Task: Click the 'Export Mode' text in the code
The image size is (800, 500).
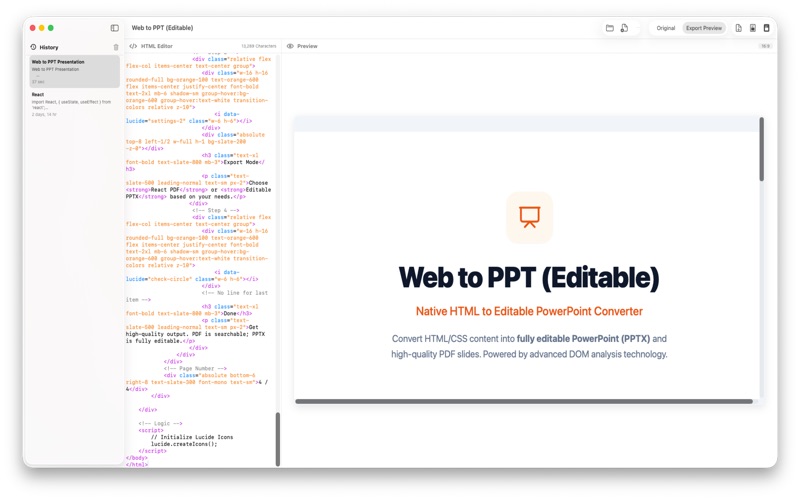Action: [241, 162]
